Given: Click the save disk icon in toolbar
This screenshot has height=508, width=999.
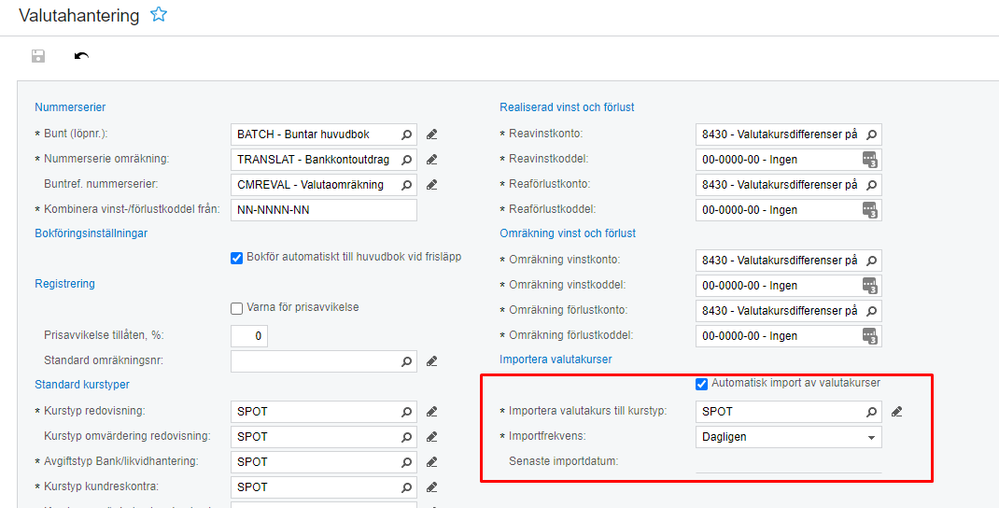Looking at the screenshot, I should (38, 56).
